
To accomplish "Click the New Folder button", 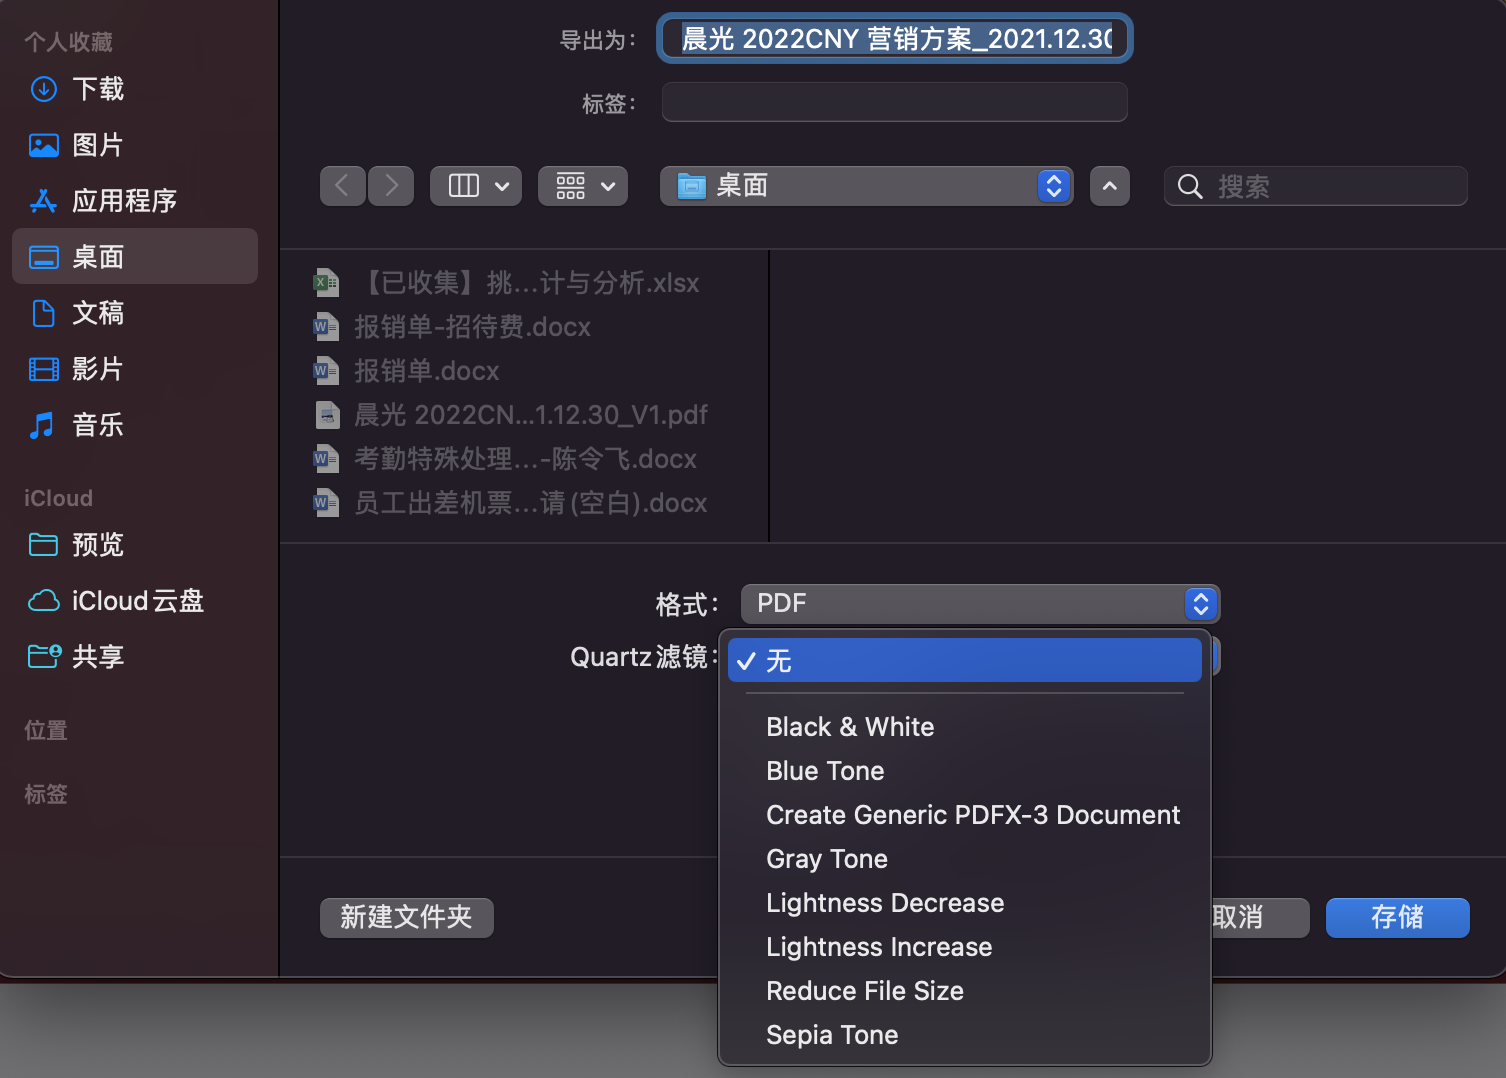I will (x=406, y=917).
